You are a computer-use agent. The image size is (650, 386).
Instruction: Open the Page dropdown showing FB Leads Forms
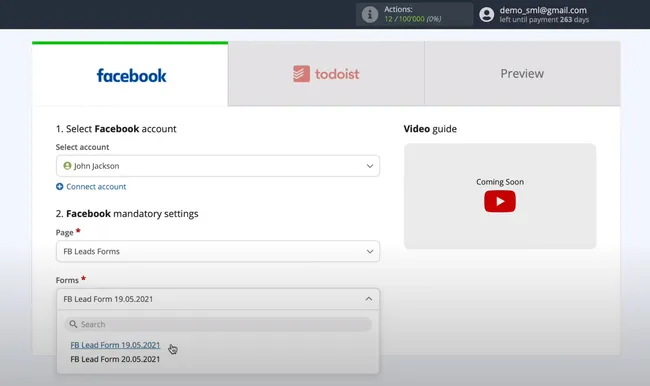point(218,251)
